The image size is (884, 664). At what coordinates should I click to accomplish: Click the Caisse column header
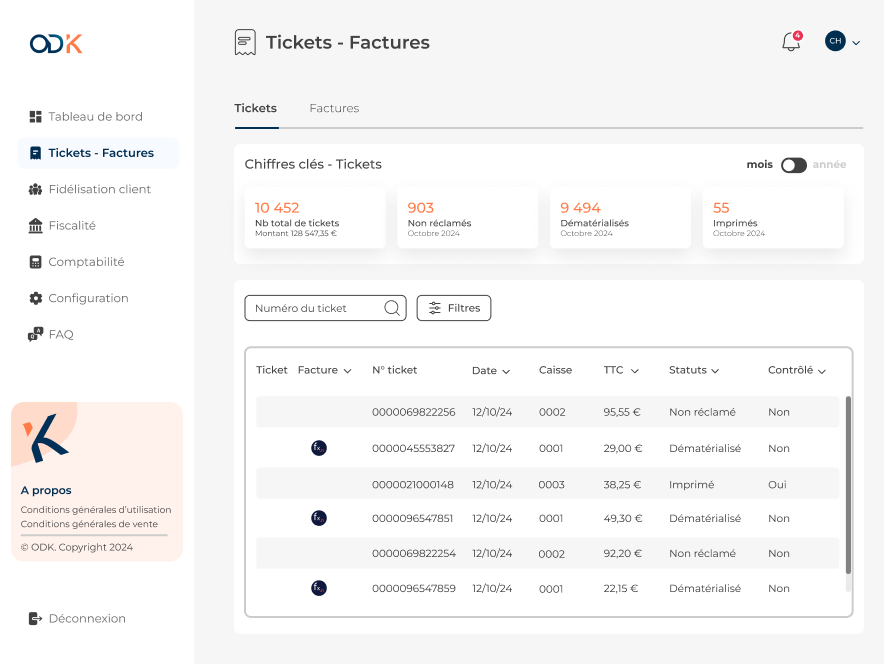555,370
